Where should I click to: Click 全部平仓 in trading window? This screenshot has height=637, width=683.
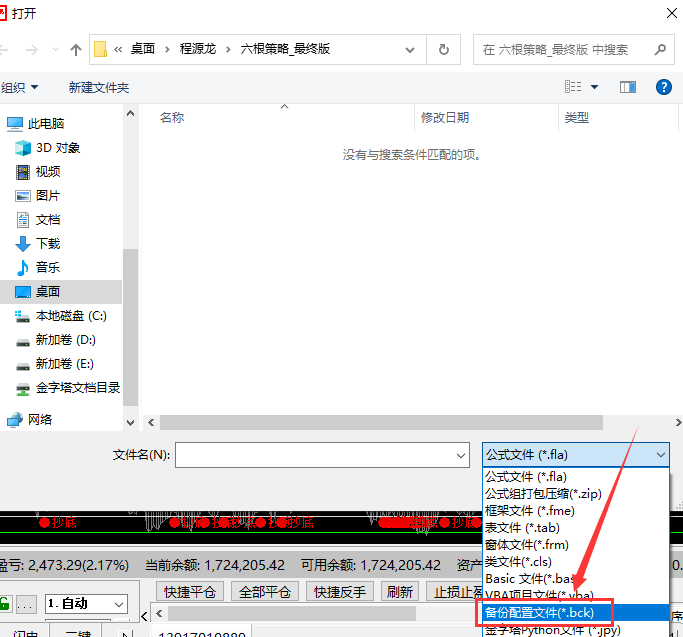265,592
